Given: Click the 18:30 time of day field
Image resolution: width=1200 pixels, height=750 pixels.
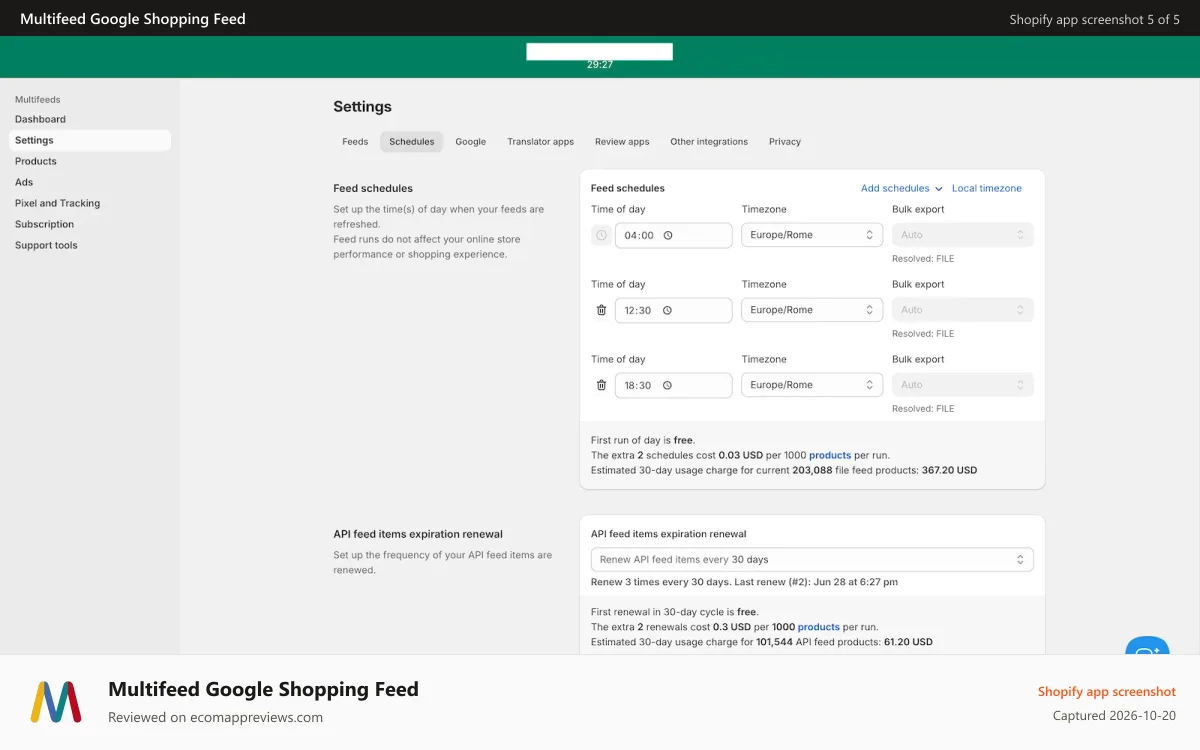Looking at the screenshot, I should click(x=674, y=385).
